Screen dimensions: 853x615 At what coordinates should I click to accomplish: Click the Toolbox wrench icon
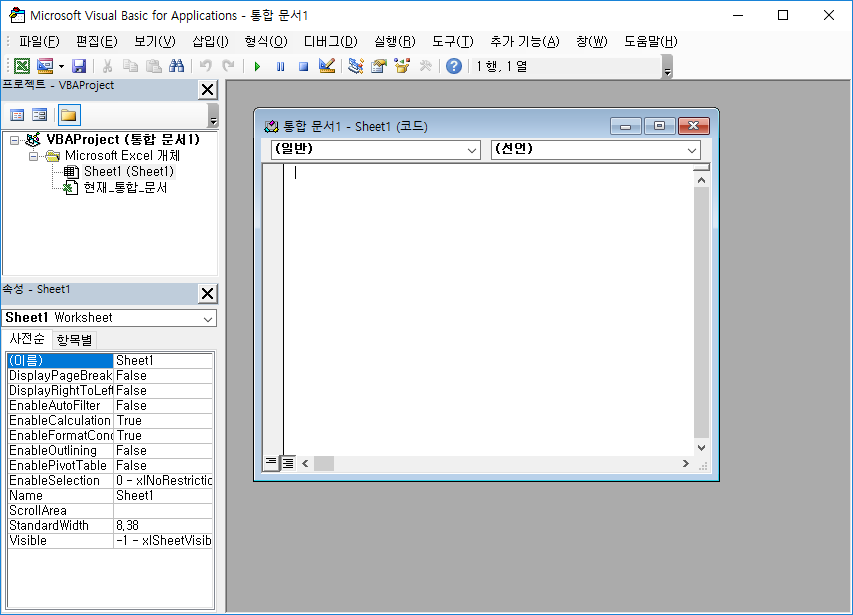click(425, 66)
